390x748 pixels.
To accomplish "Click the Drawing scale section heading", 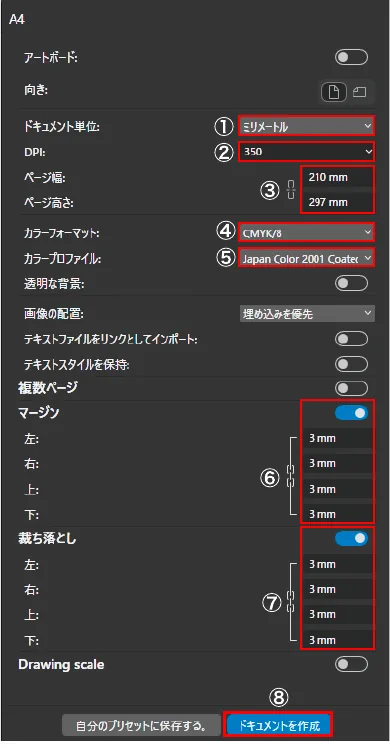I will (x=61, y=665).
